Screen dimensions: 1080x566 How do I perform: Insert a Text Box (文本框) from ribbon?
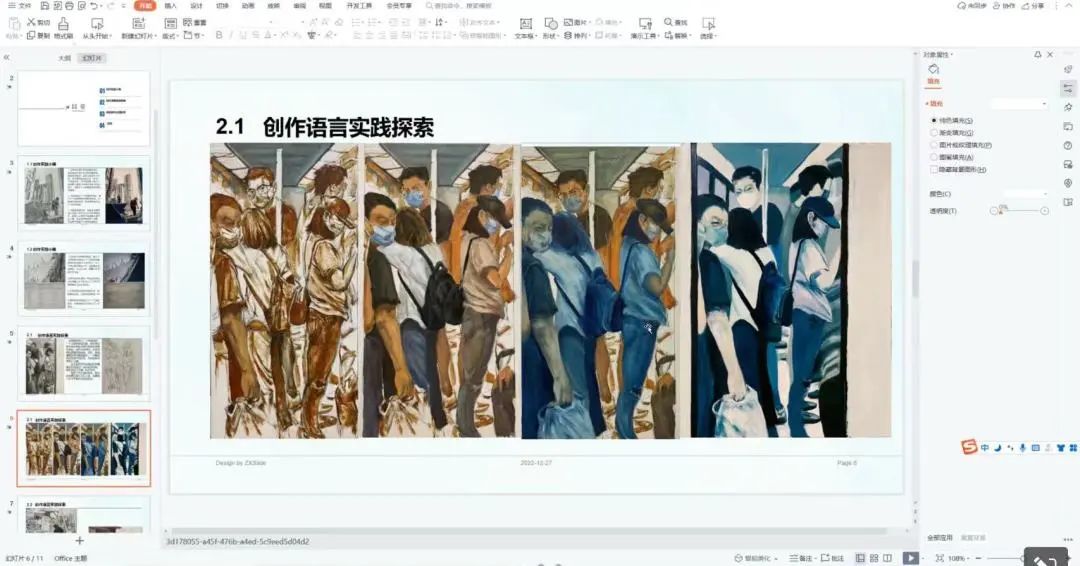click(526, 23)
